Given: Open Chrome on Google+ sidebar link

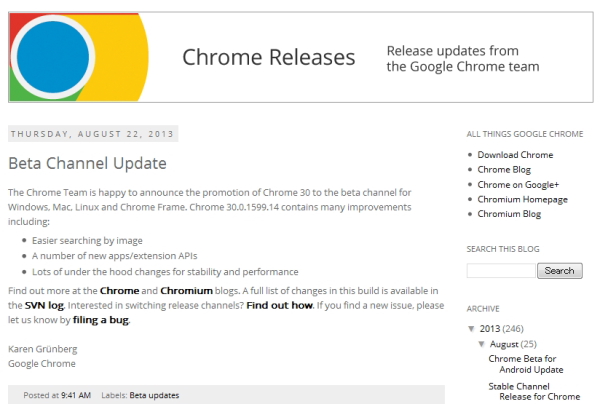Looking at the screenshot, I should 518,184.
